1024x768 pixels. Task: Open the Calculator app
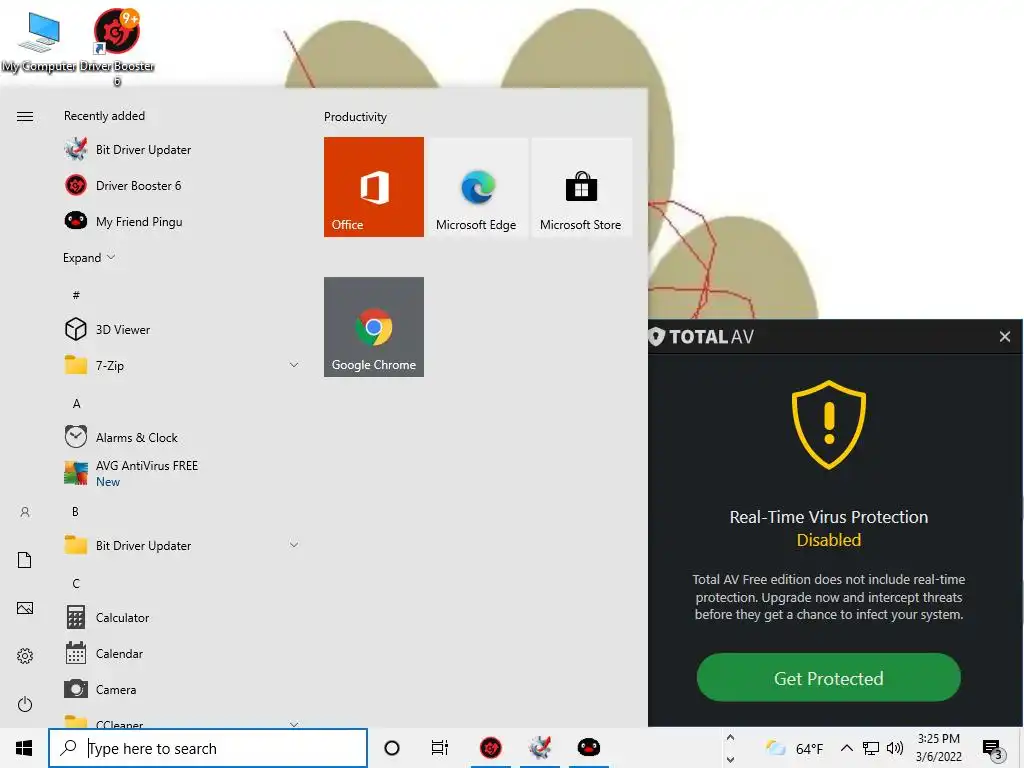[181, 617]
